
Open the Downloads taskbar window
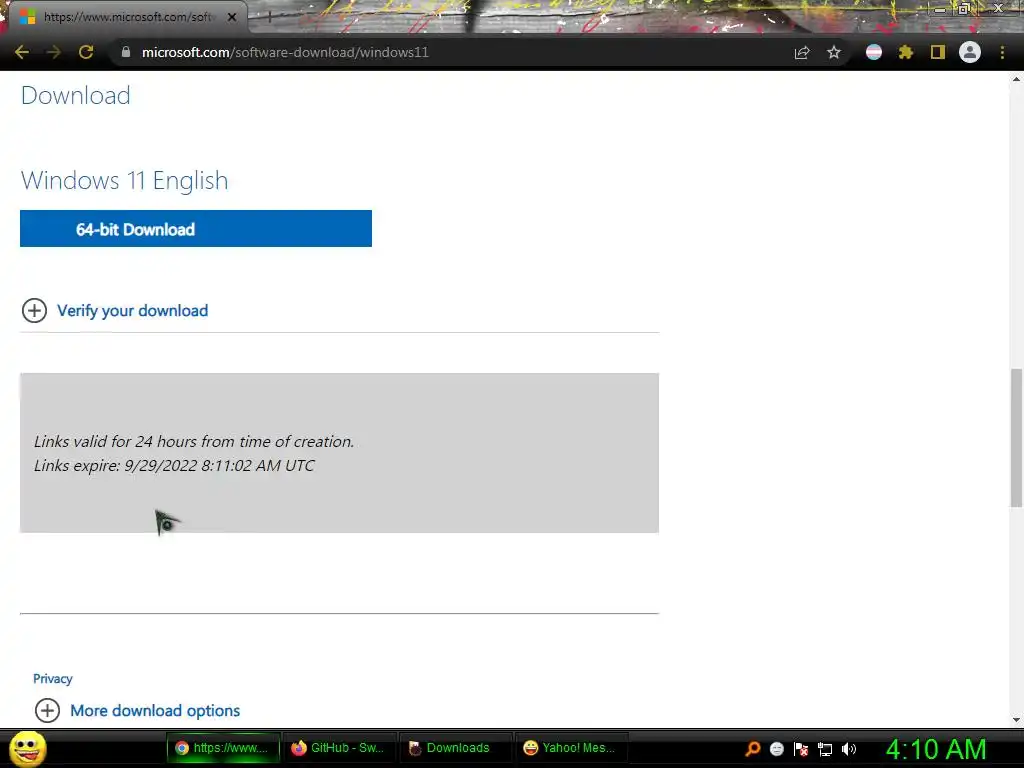pyautogui.click(x=455, y=748)
